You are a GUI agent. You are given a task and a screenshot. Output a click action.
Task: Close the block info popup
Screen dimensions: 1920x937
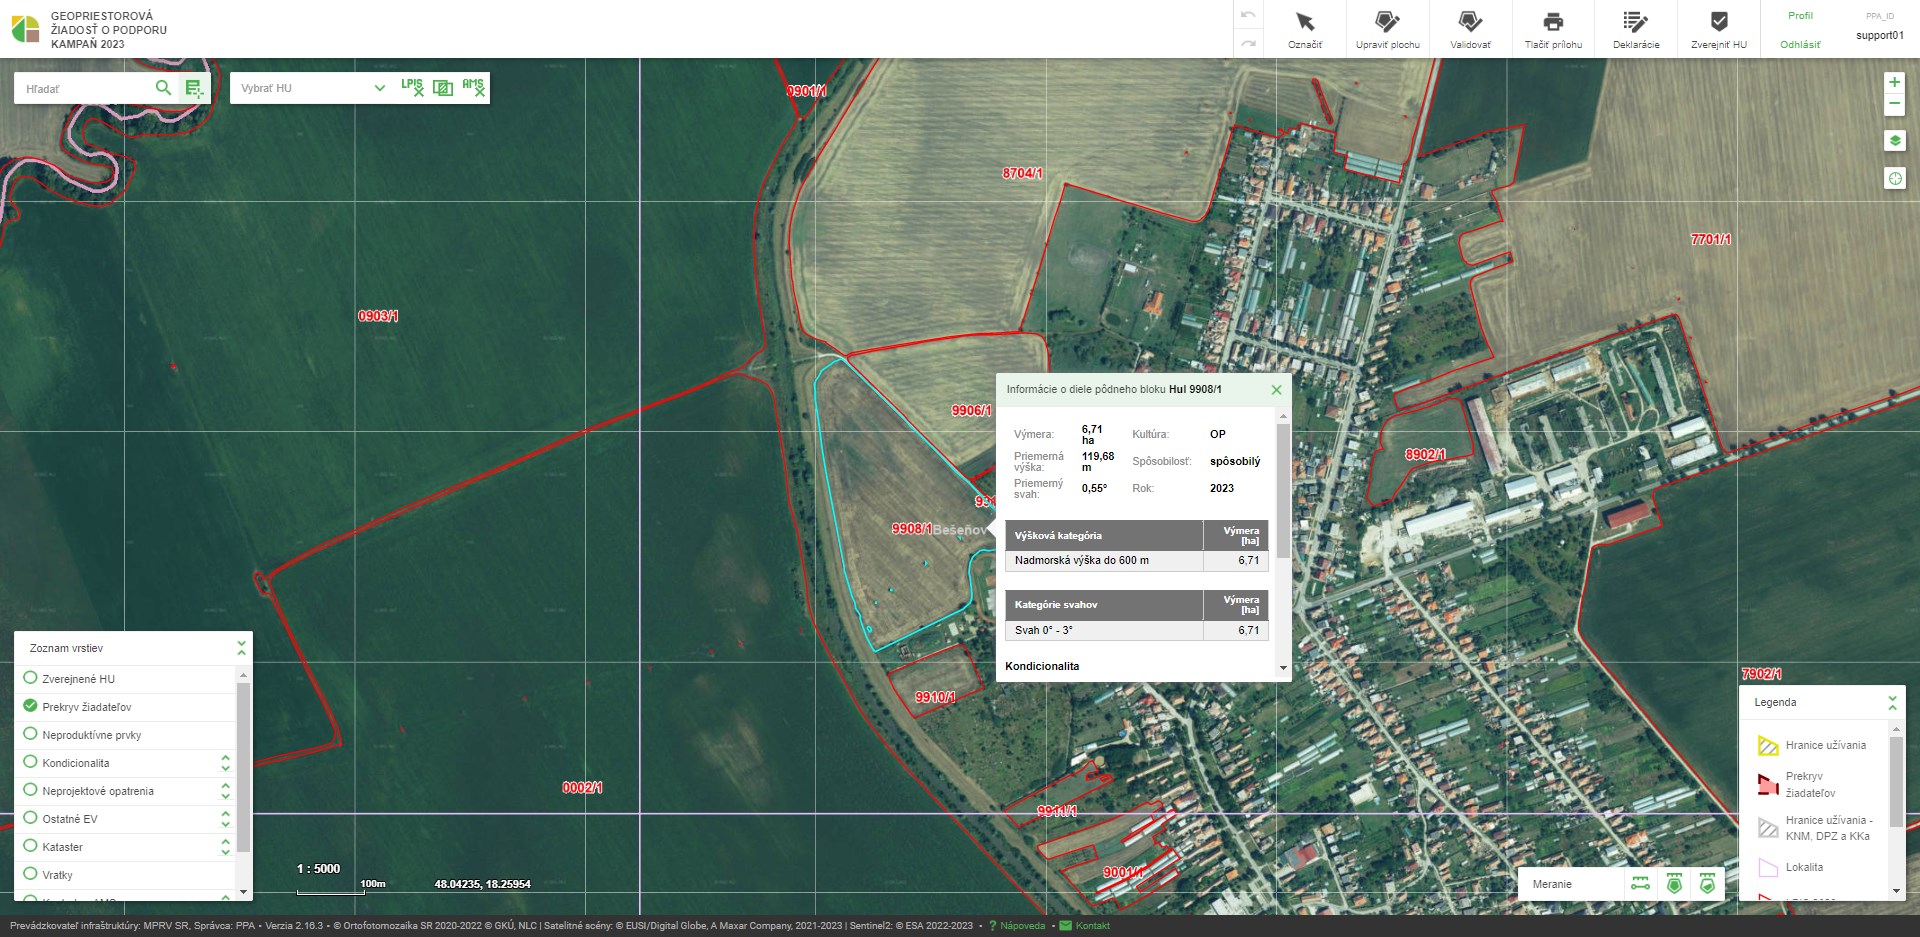[x=1276, y=390]
